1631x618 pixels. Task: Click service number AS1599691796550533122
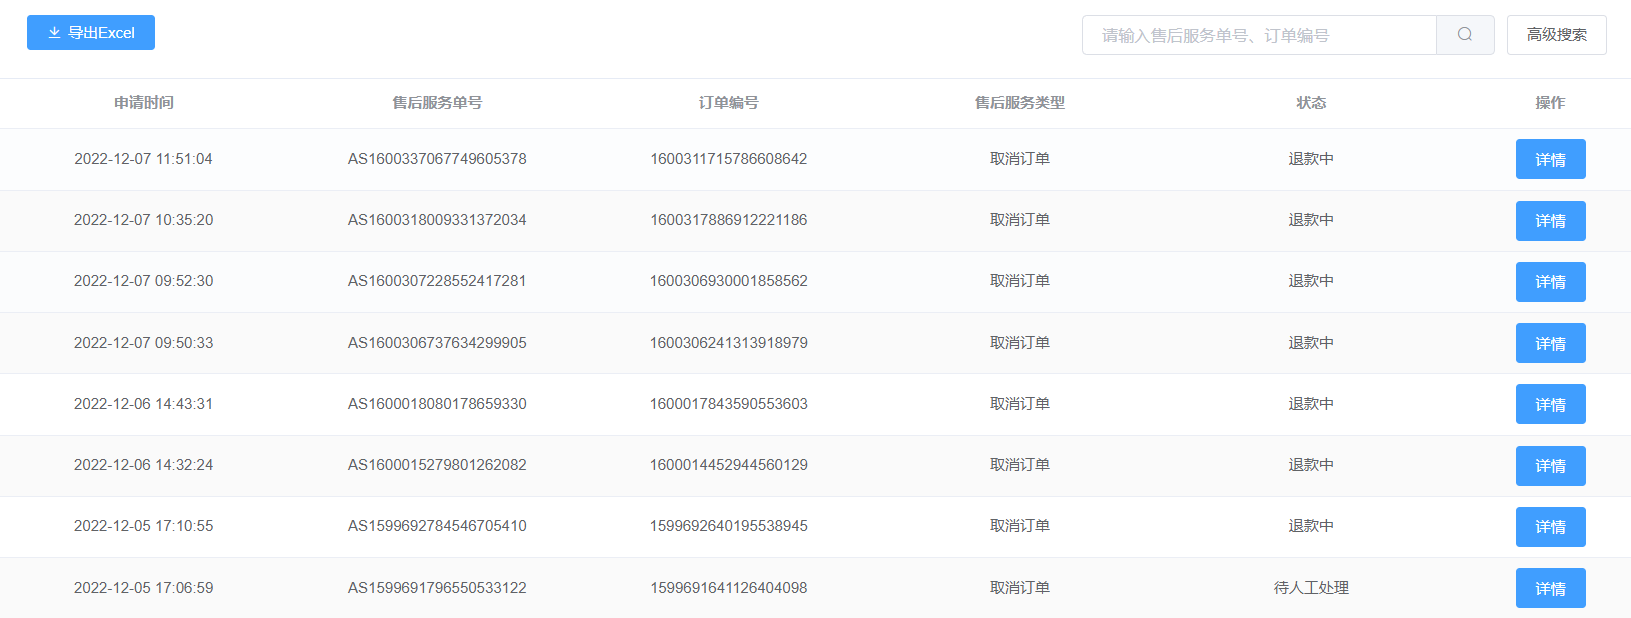point(437,588)
